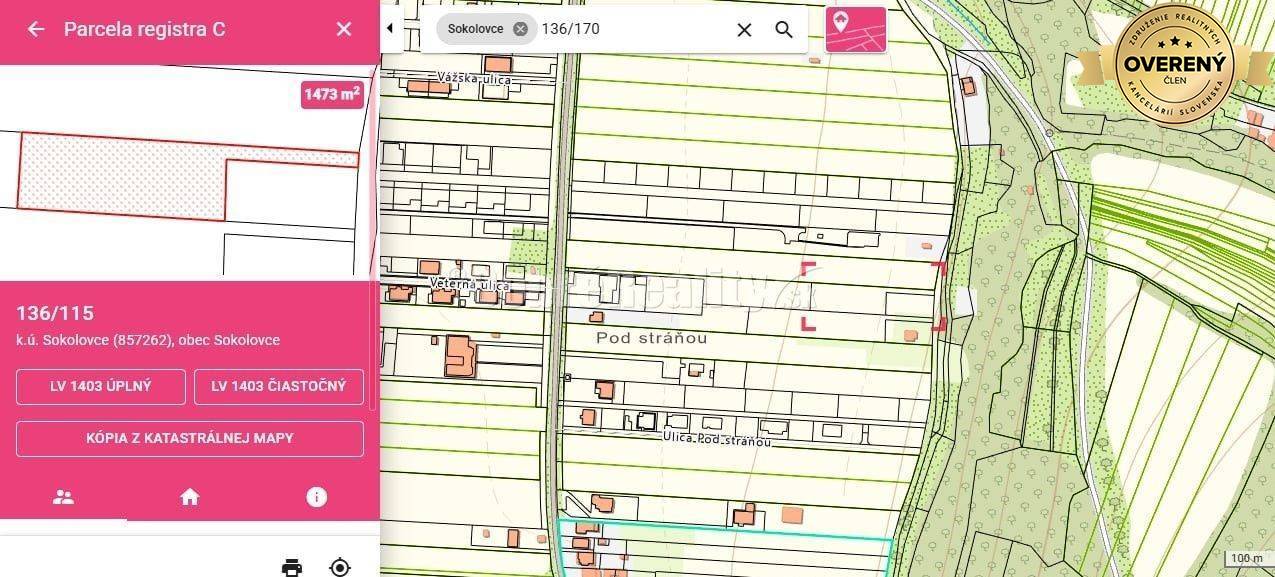Open the pink map layers button
1275x577 pixels.
(855, 29)
